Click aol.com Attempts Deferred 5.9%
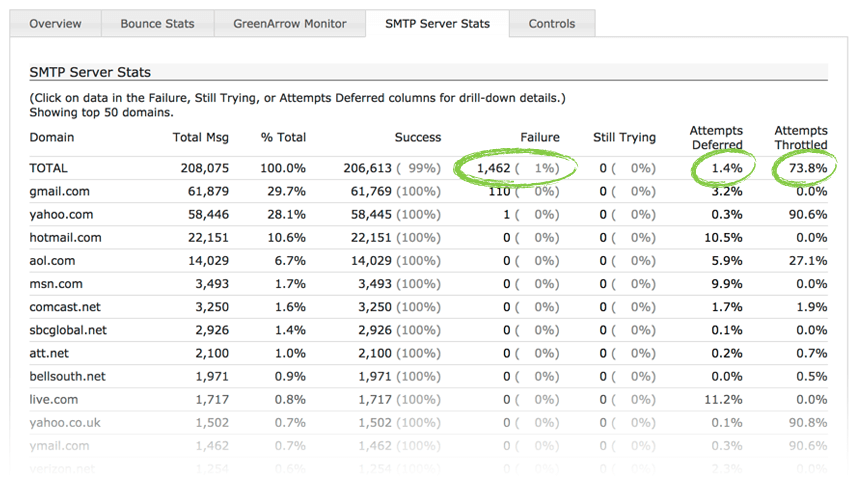The width and height of the screenshot is (858, 481). click(726, 261)
